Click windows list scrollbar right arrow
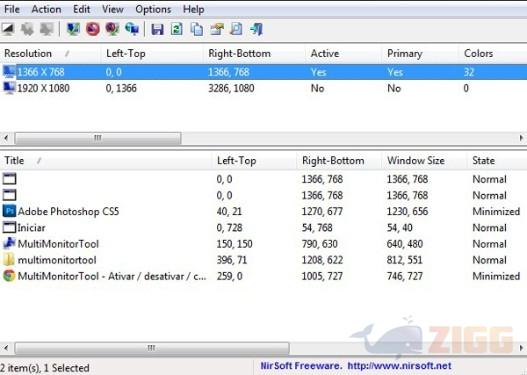Screen dimensions: 527x375 coord(521,348)
